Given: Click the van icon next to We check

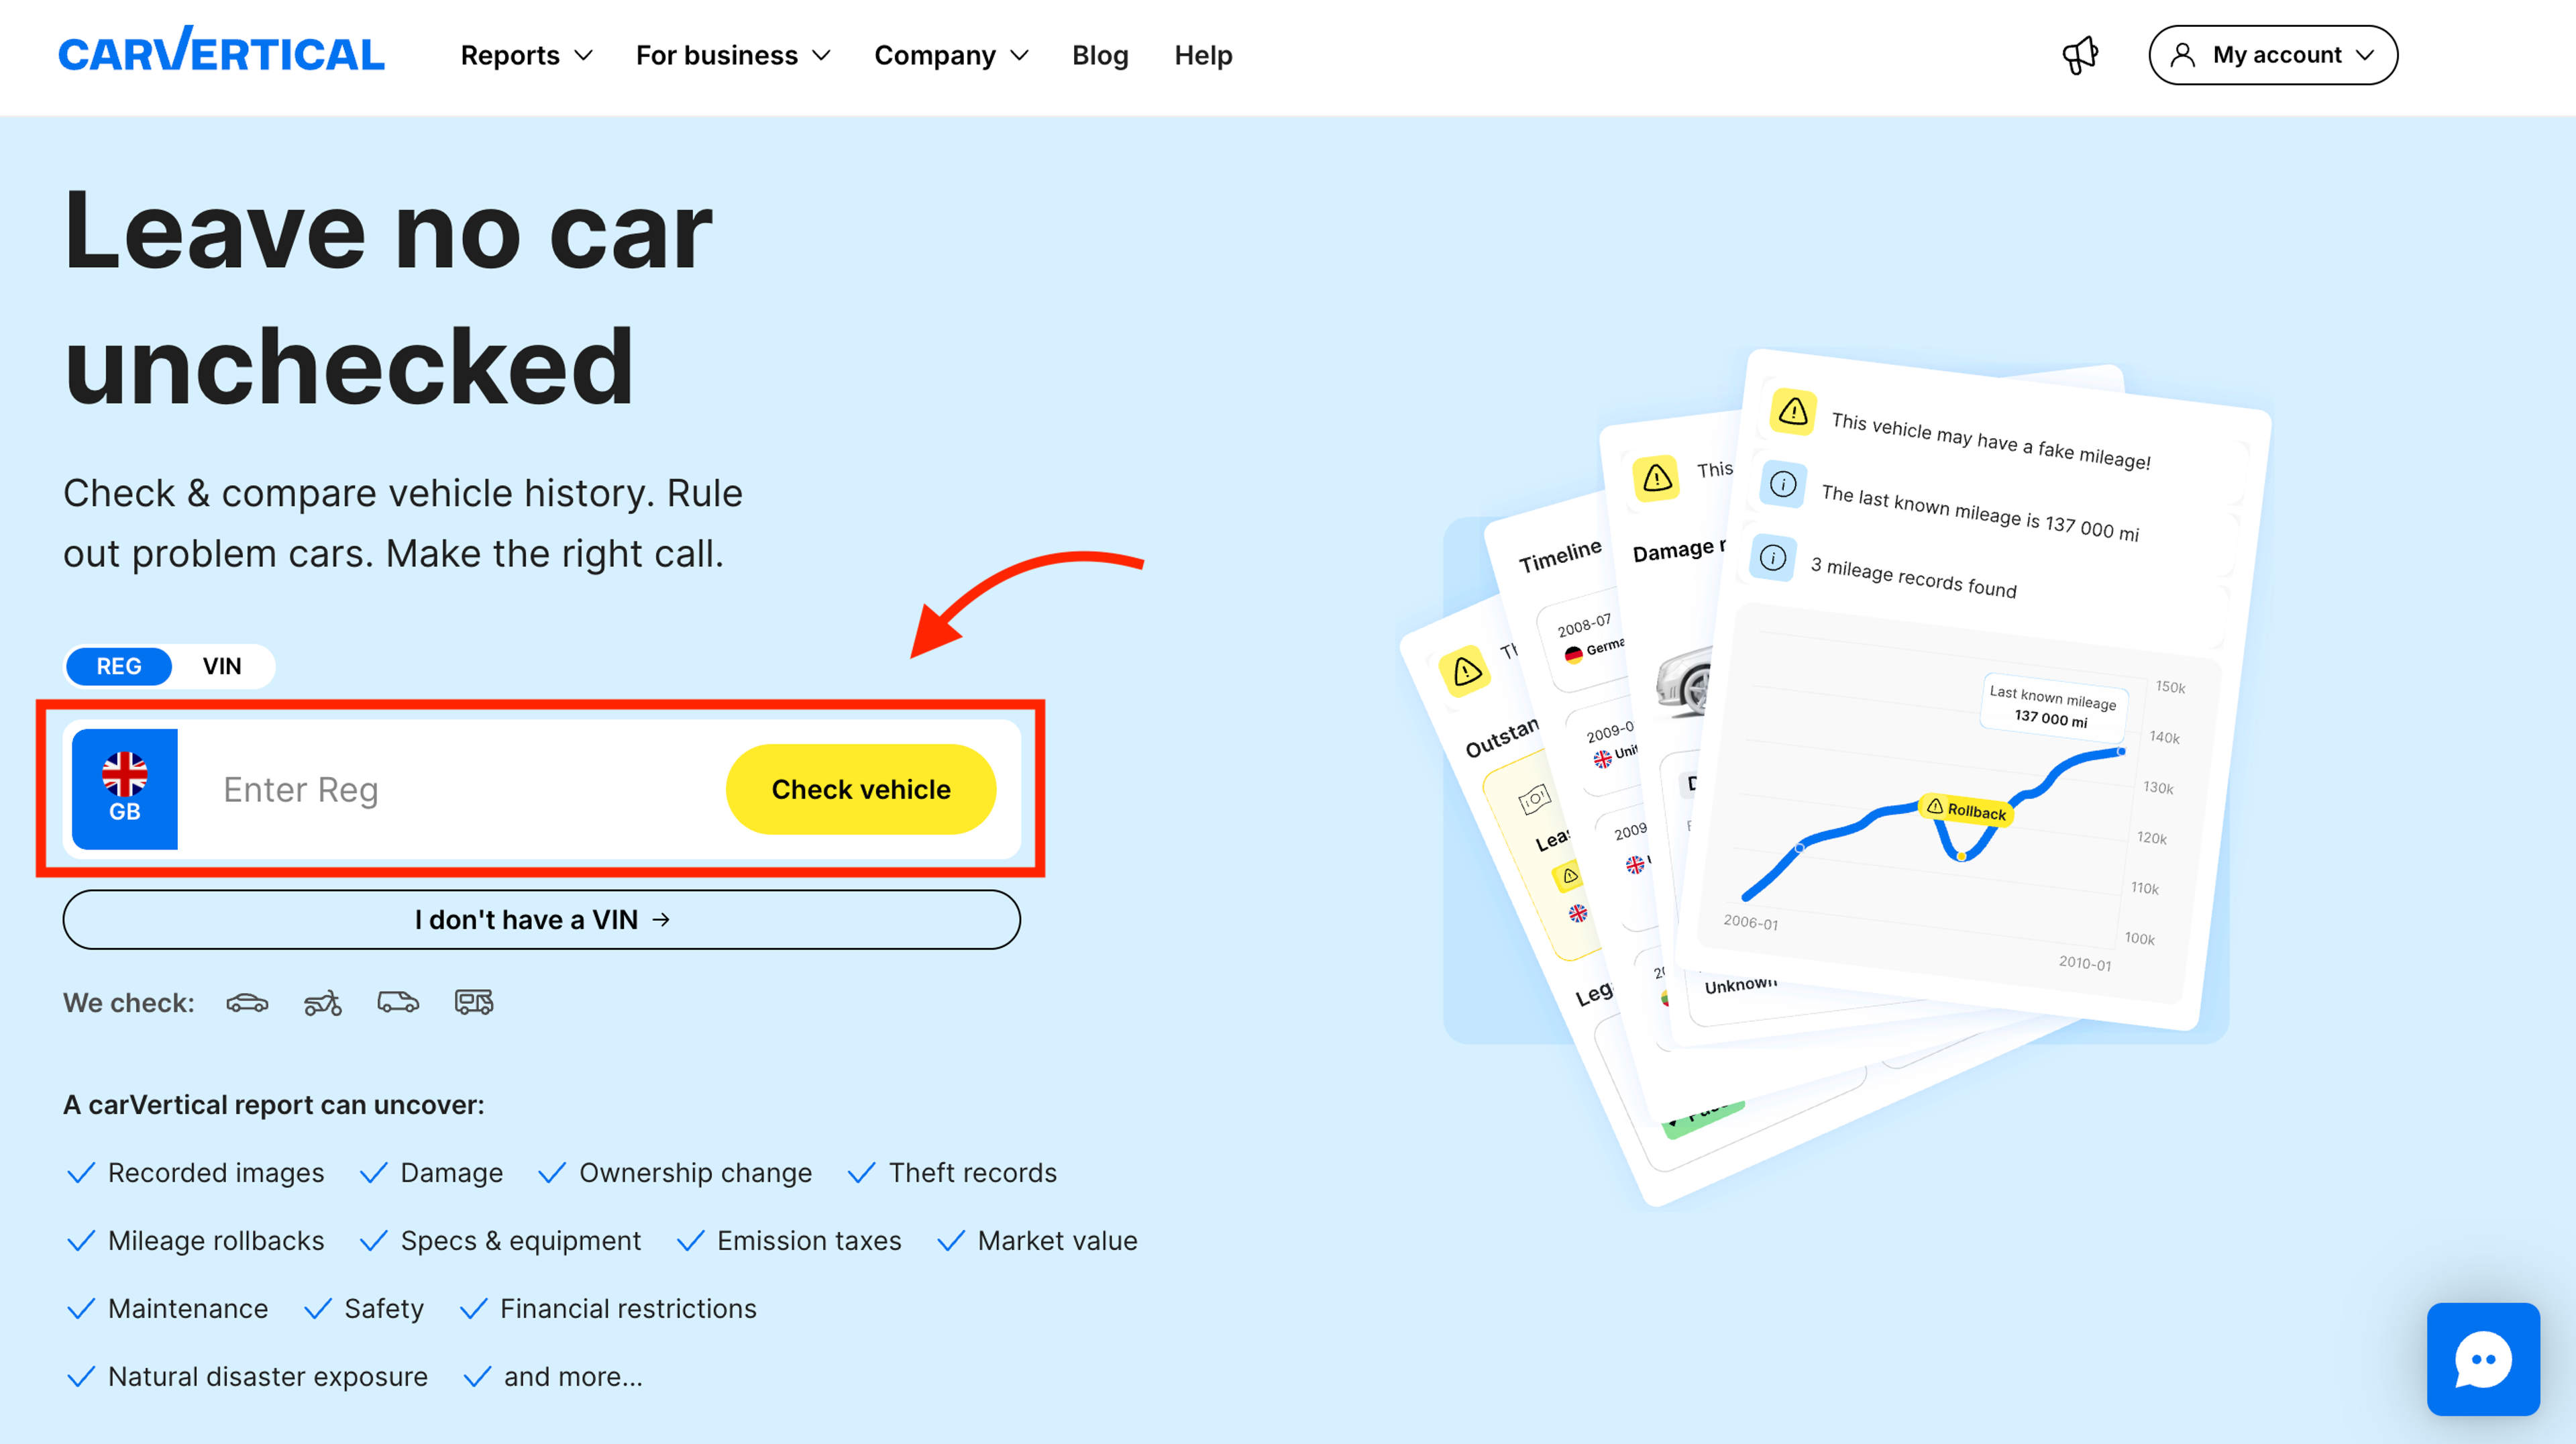Looking at the screenshot, I should [x=398, y=1002].
